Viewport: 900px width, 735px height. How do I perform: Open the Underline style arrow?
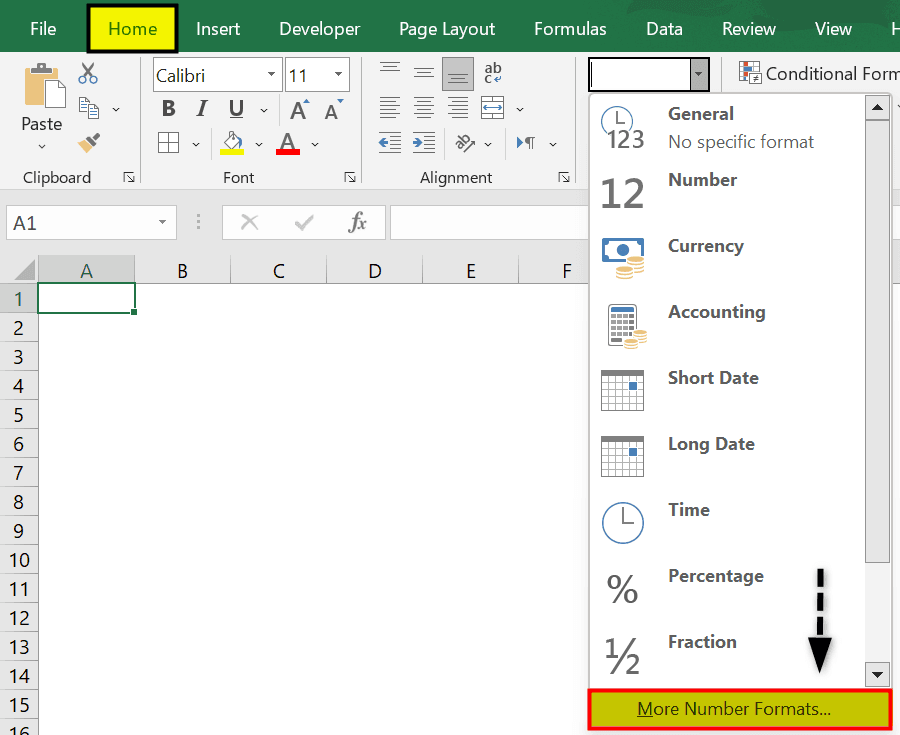click(264, 110)
